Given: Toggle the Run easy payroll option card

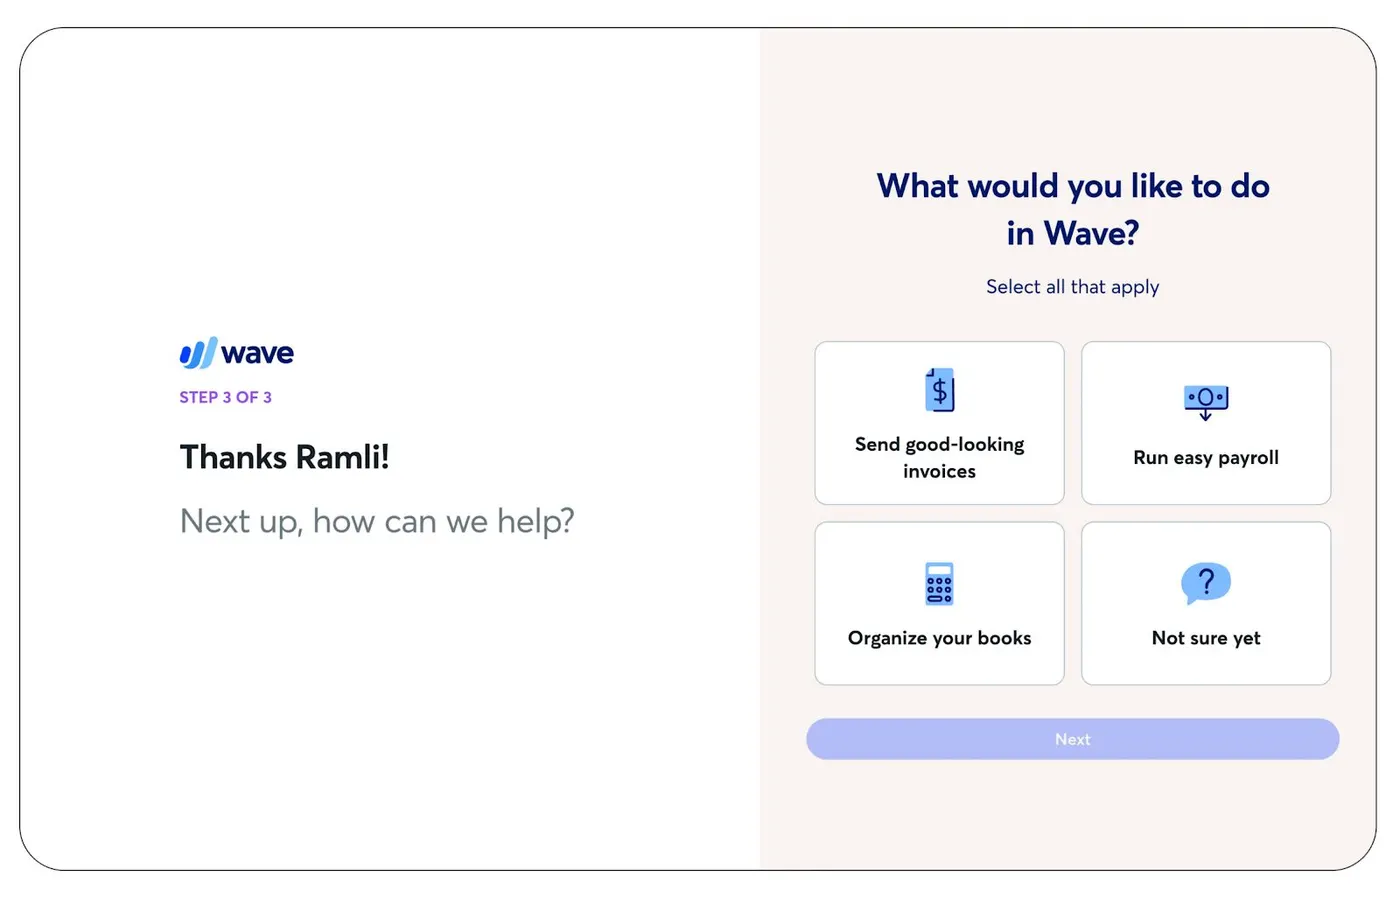Looking at the screenshot, I should click(1206, 423).
